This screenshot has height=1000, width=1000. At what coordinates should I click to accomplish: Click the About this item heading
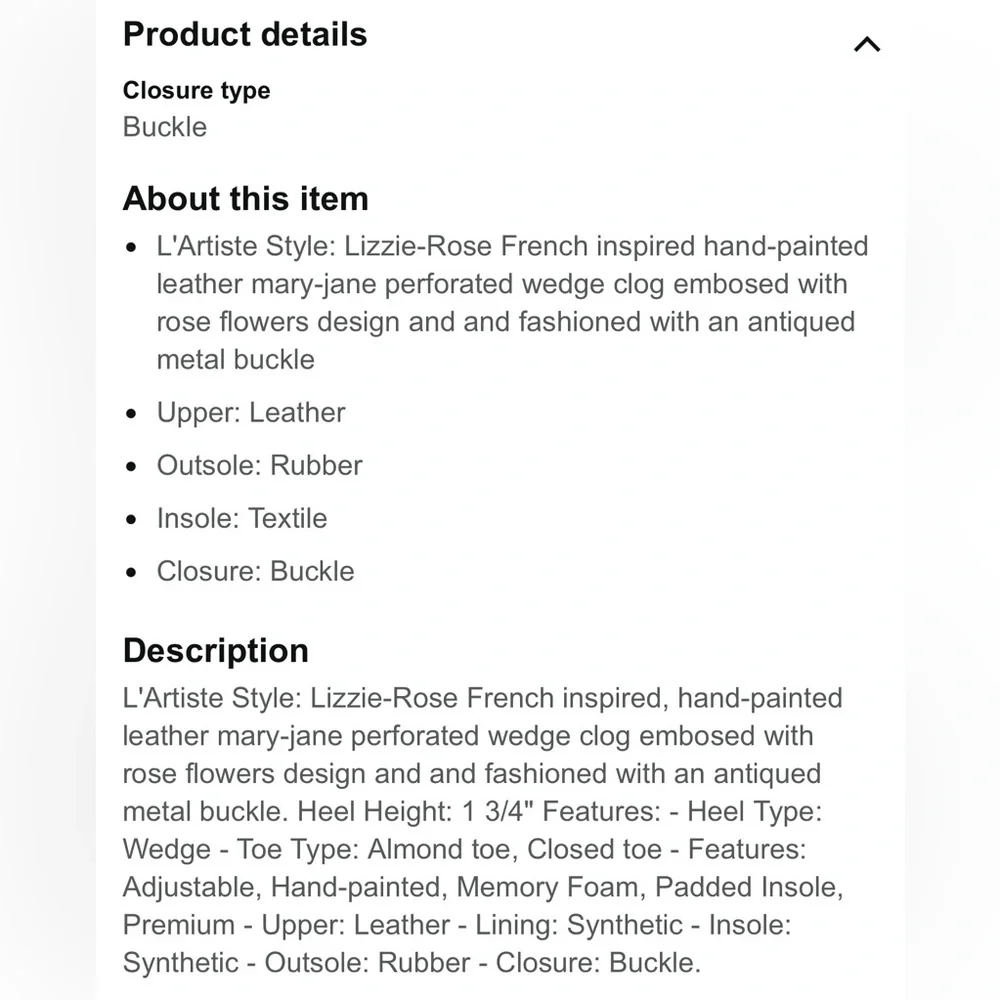click(x=245, y=198)
